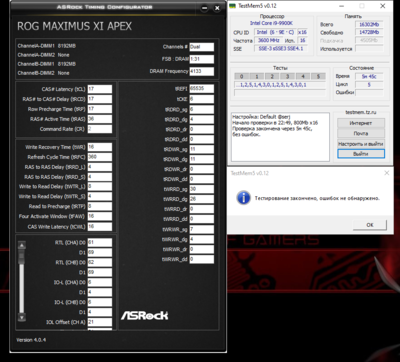400x362 pixels.
Task: Minimize the ASRock Timing Configurator window
Action: [205, 8]
